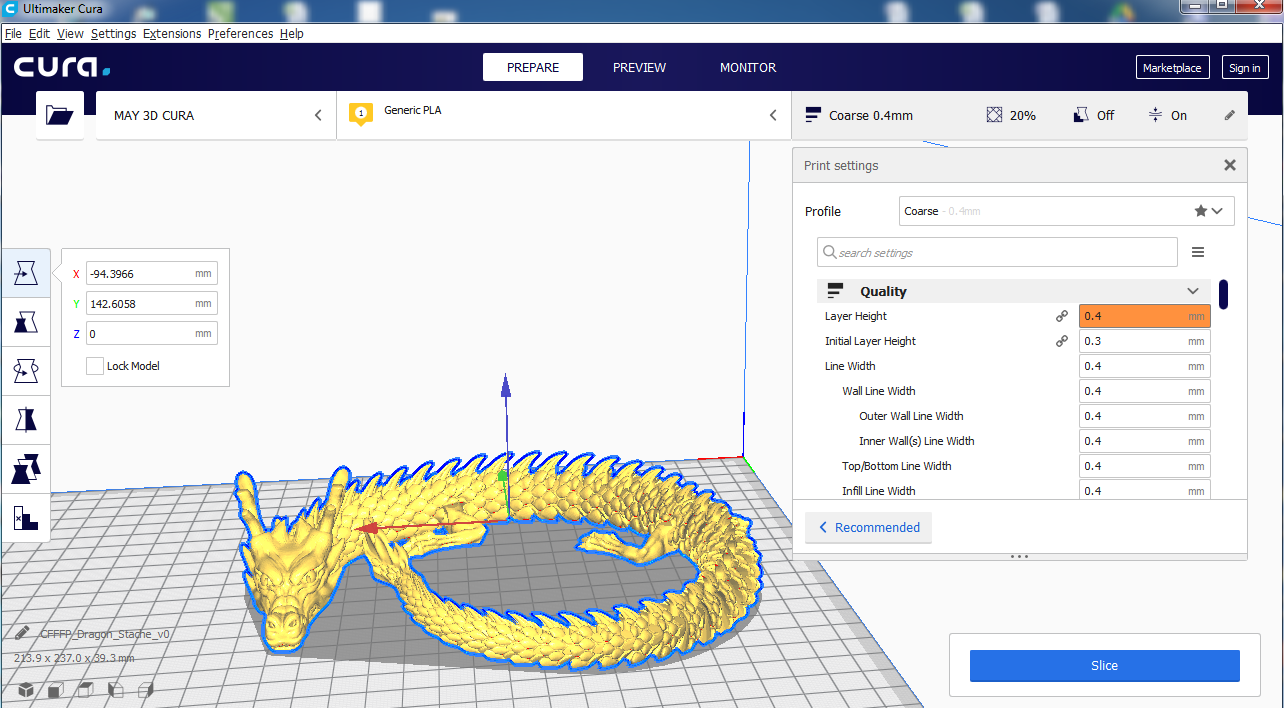1284x708 pixels.
Task: Switch to 3D perspective view cube
Action: coord(25,689)
